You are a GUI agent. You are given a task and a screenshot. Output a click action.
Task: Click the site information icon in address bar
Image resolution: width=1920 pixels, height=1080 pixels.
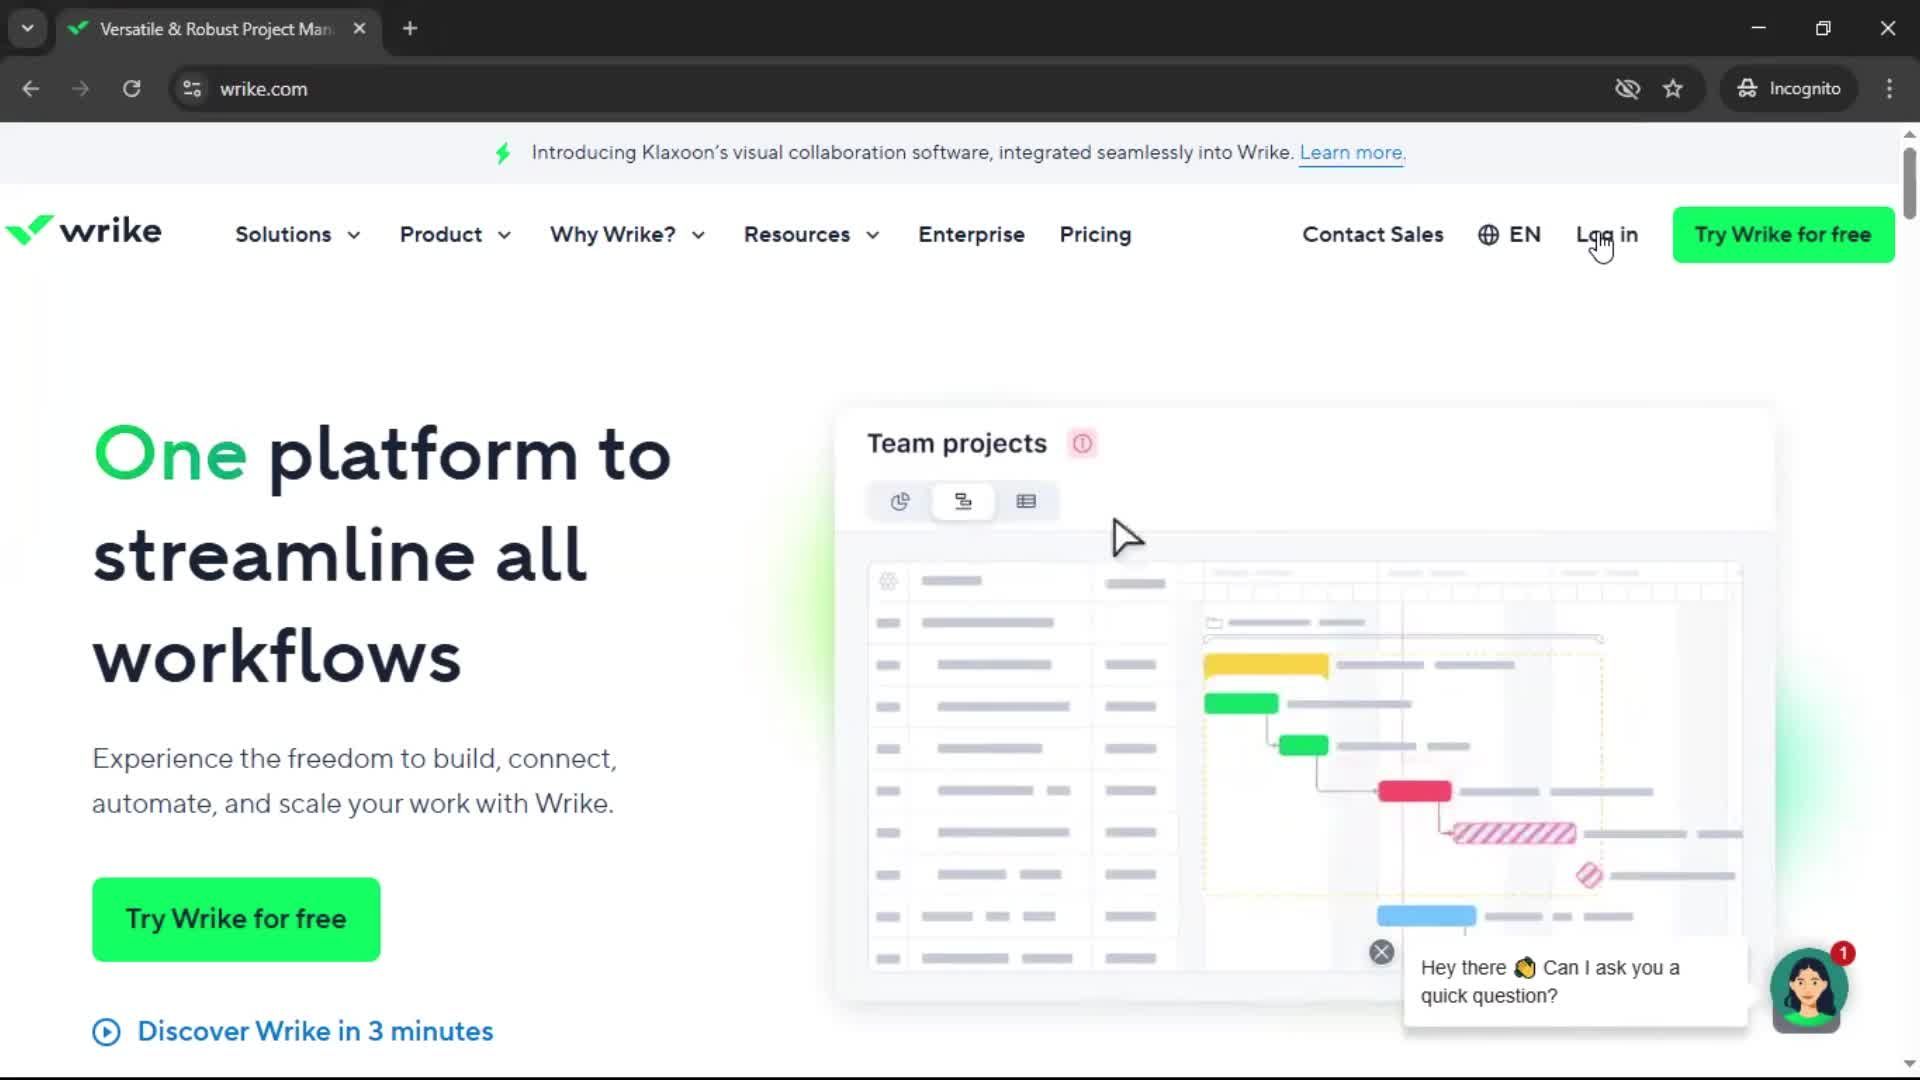coord(192,89)
